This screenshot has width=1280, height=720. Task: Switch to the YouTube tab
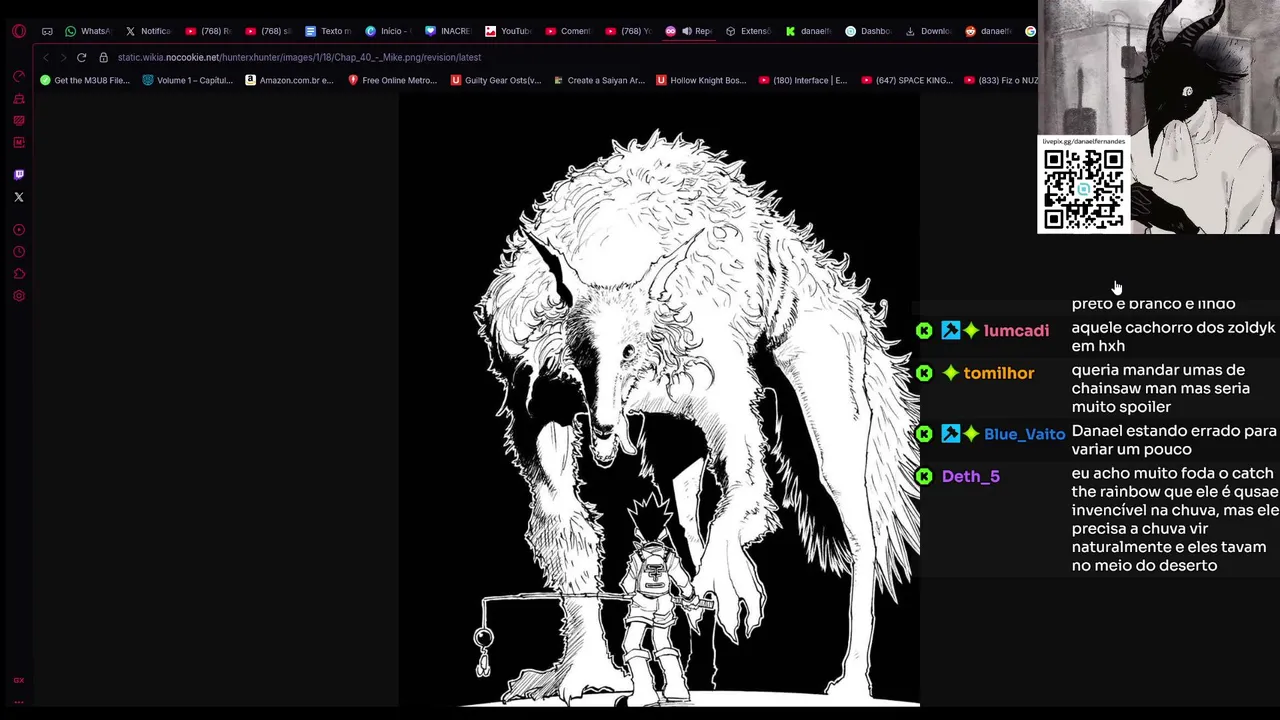508,31
